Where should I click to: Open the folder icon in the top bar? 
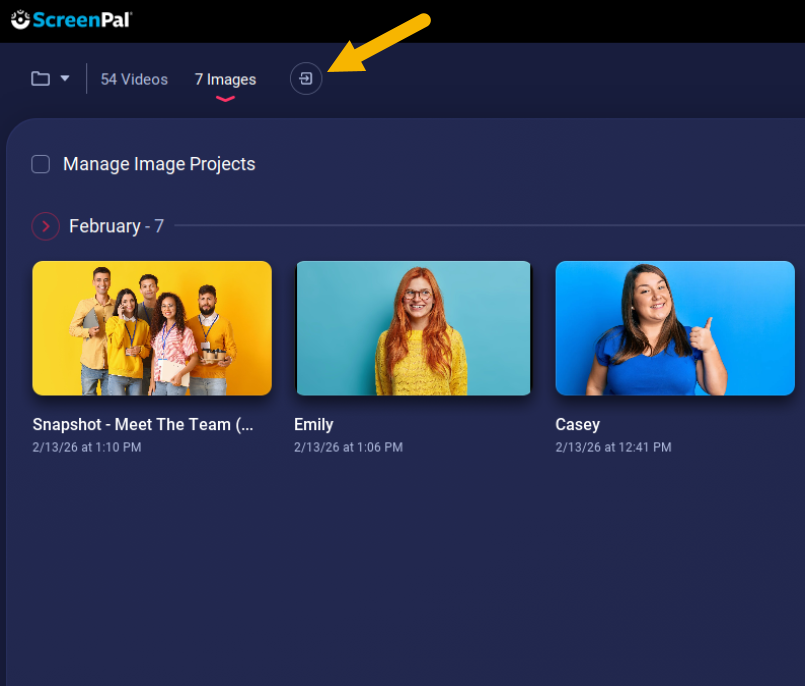click(x=41, y=79)
